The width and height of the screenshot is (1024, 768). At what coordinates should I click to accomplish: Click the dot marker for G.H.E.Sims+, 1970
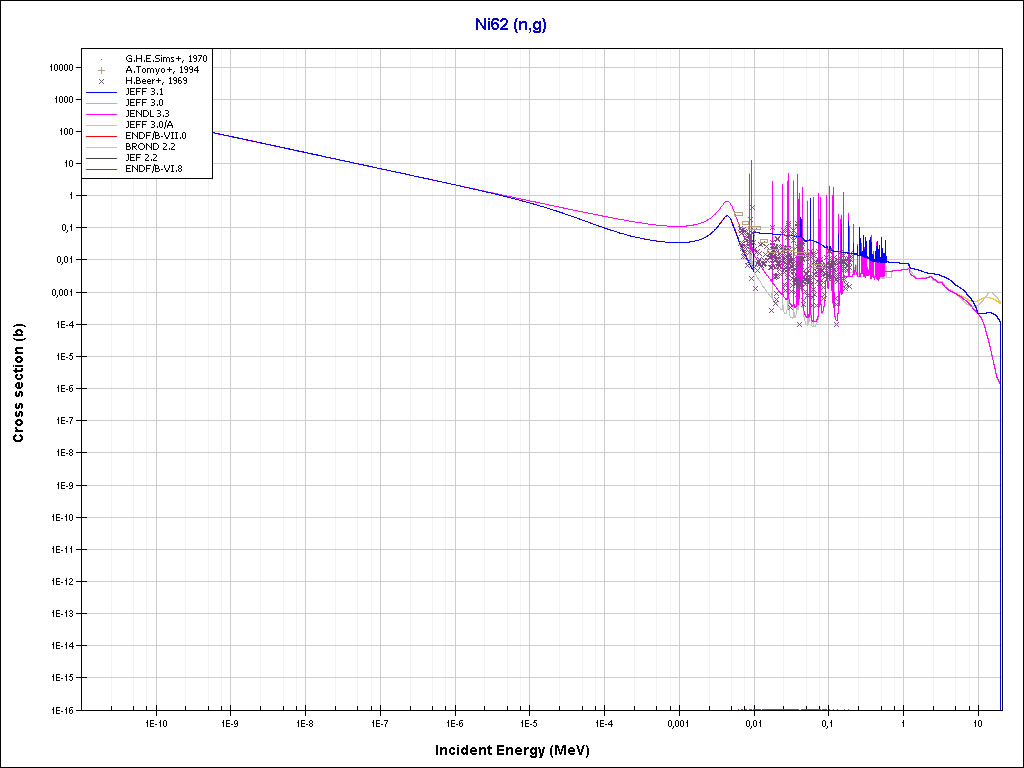tap(102, 60)
